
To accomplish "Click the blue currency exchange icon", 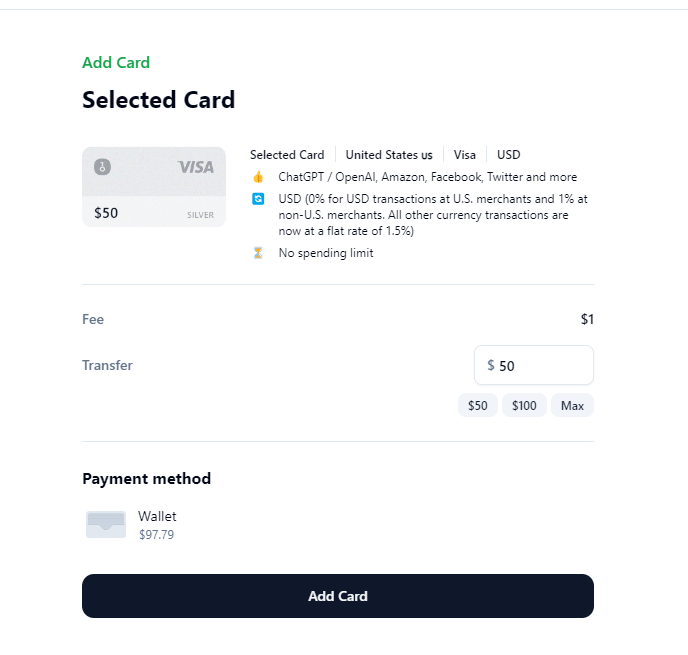I will point(258,199).
